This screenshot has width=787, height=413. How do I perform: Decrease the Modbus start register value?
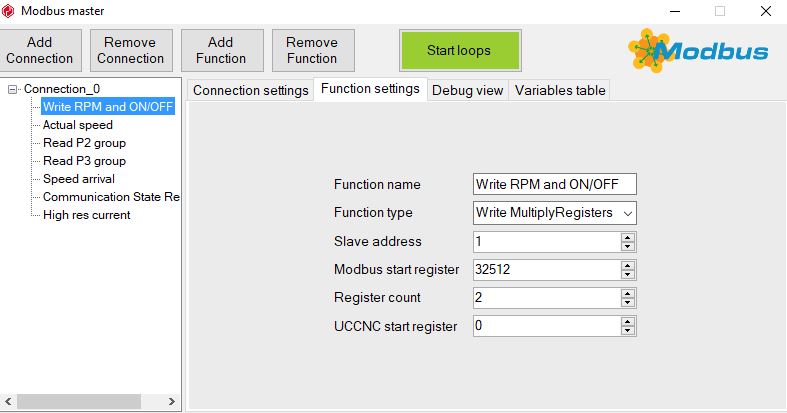pos(628,274)
